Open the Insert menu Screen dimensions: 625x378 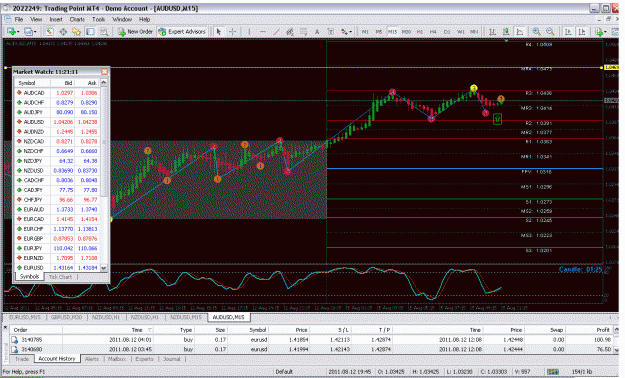tap(56, 19)
